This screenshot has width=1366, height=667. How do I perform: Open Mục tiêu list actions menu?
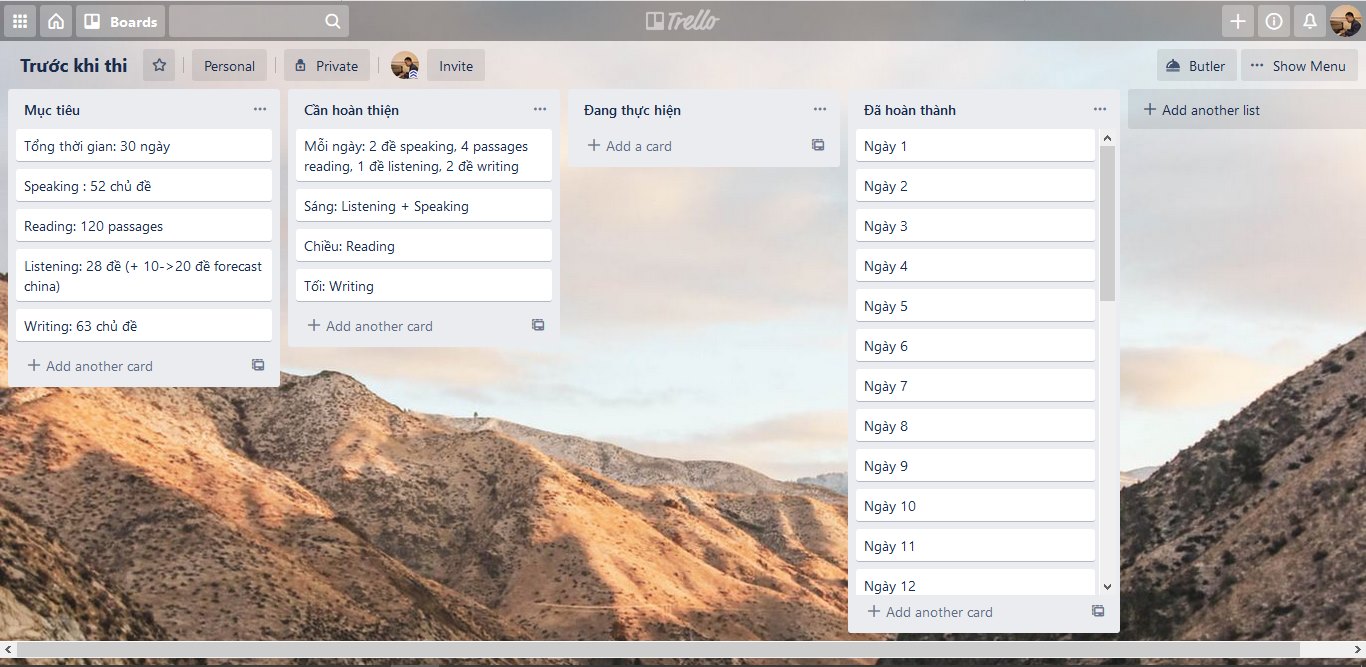(x=260, y=110)
